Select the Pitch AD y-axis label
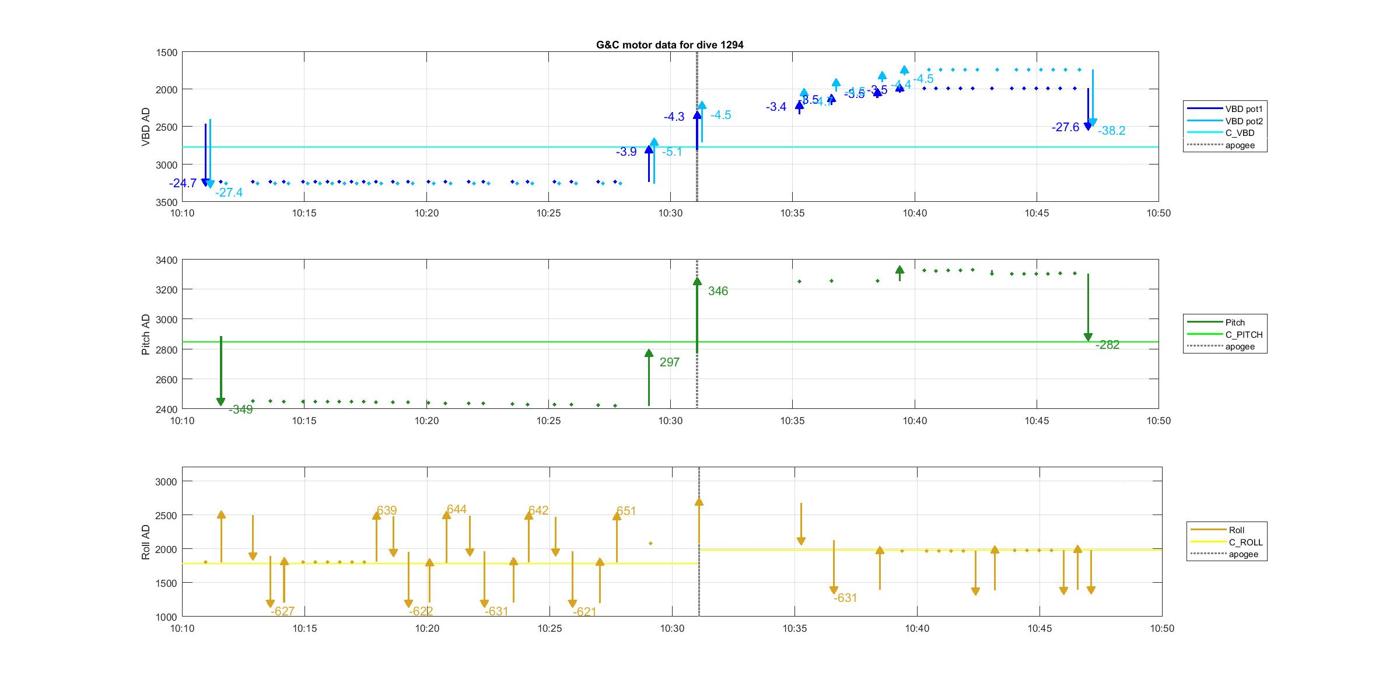 coord(146,335)
